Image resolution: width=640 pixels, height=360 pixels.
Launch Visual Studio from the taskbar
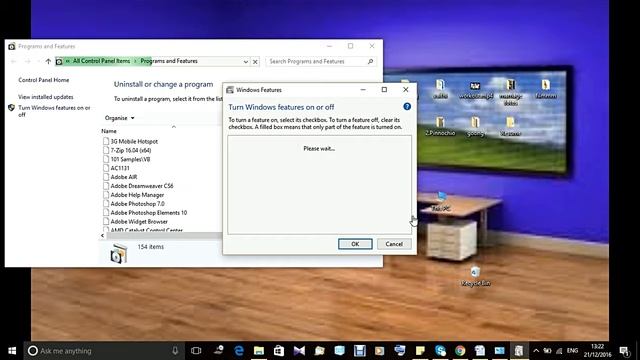299,351
